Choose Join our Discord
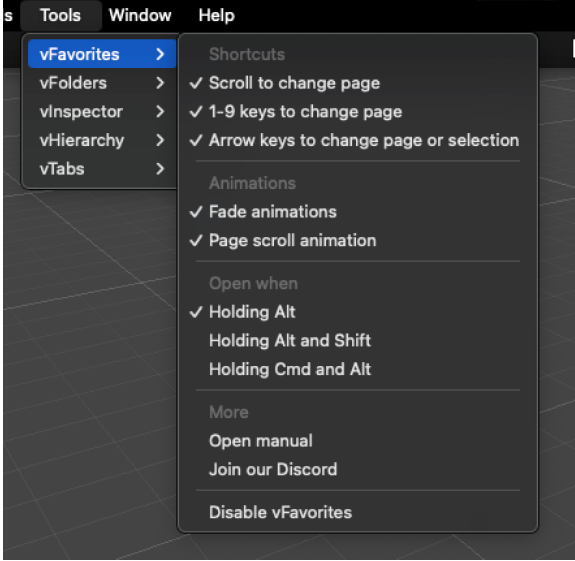This screenshot has width=575, height=561. [358, 469]
